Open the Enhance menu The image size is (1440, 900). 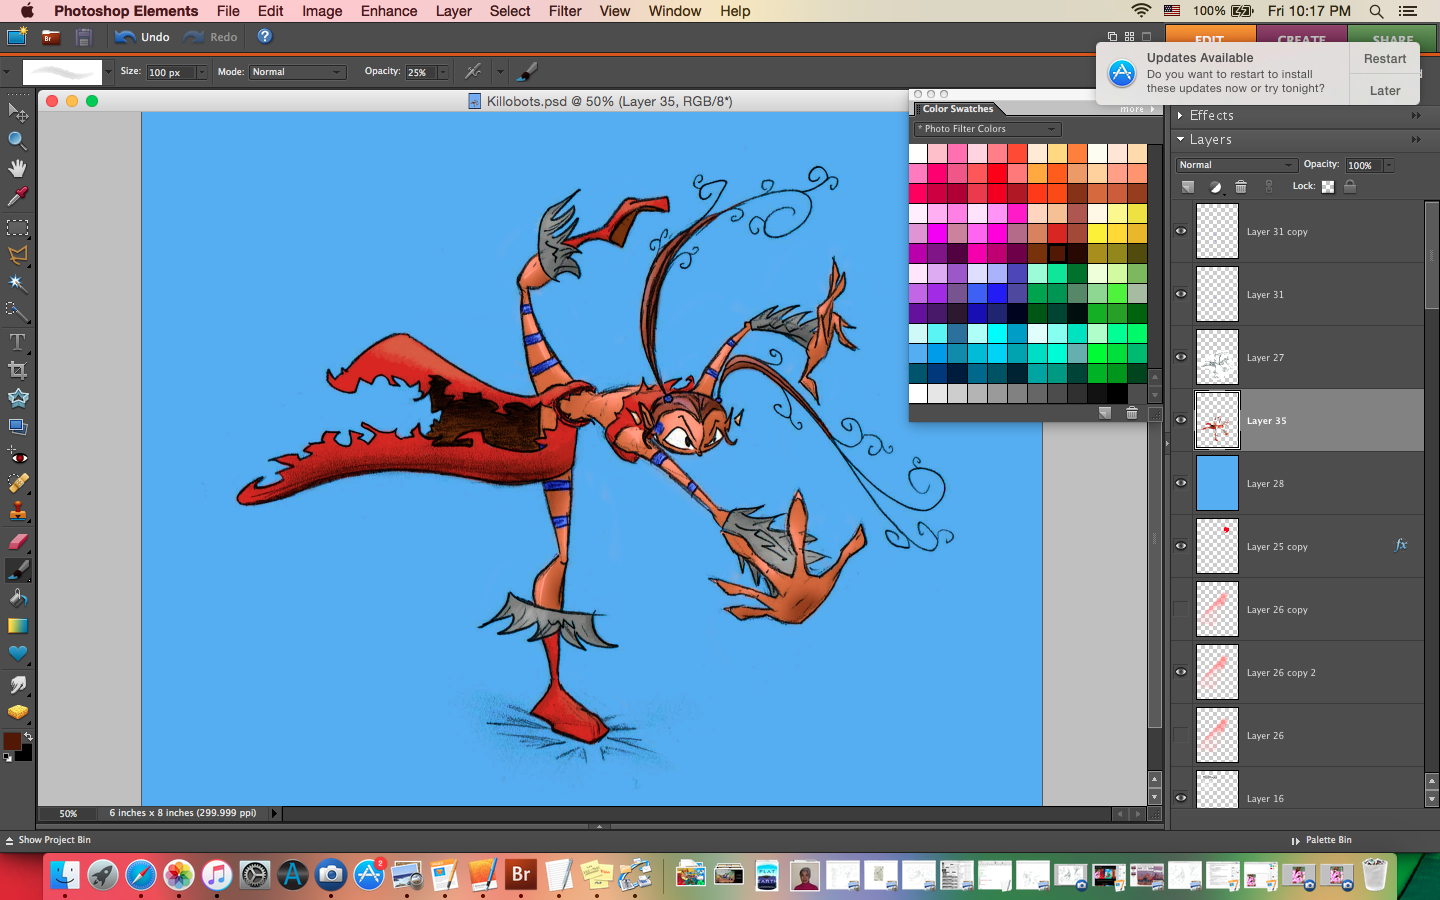tap(389, 11)
